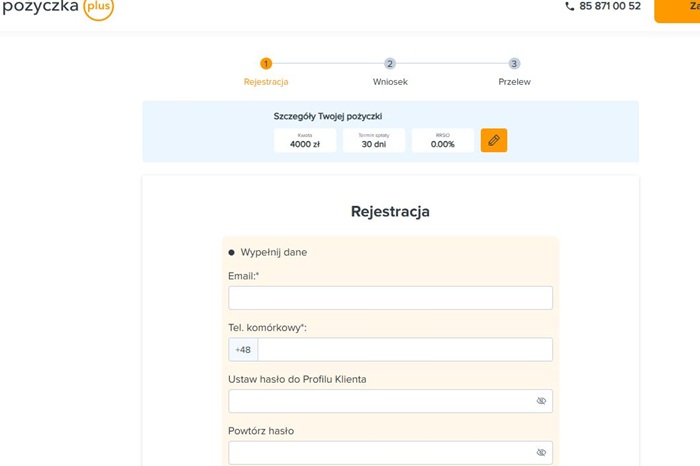
Task: Go to the Wniosek step label
Action: [390, 82]
